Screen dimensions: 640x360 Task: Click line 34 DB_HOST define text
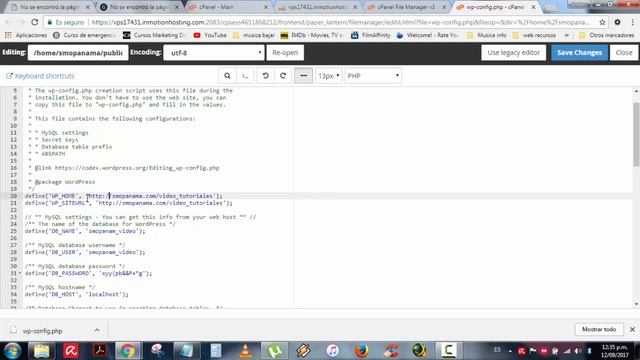pos(76,294)
